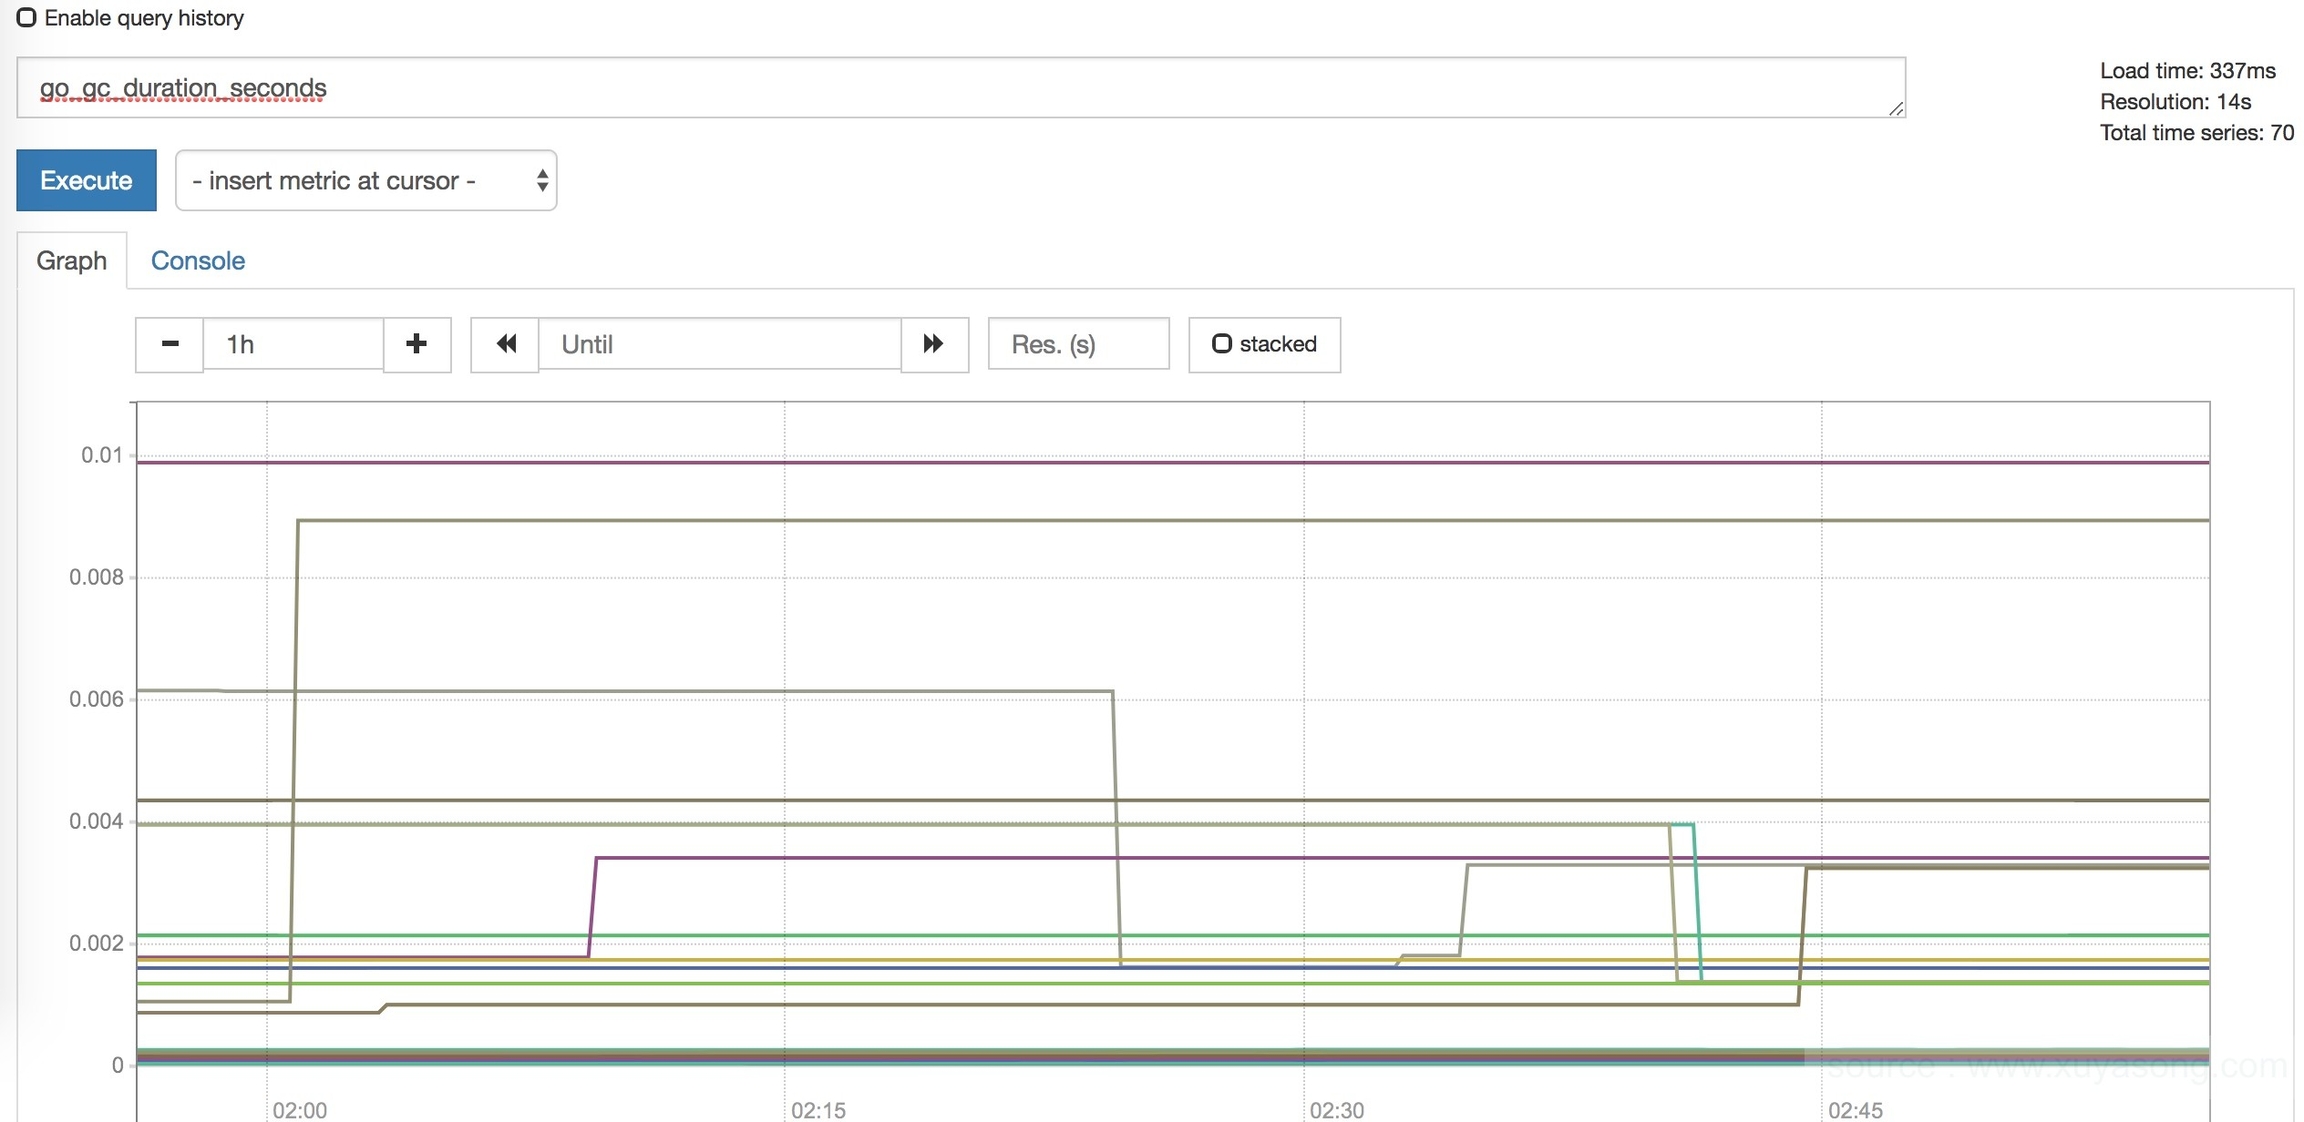Click the 02:30 time axis label
Image resolution: width=2304 pixels, height=1122 pixels.
point(1336,1110)
